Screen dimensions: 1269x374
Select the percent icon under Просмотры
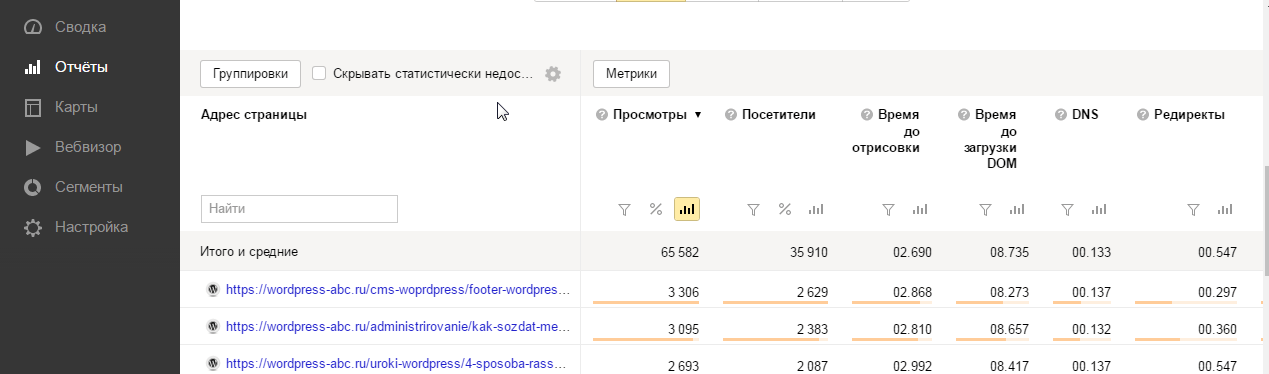pos(656,209)
